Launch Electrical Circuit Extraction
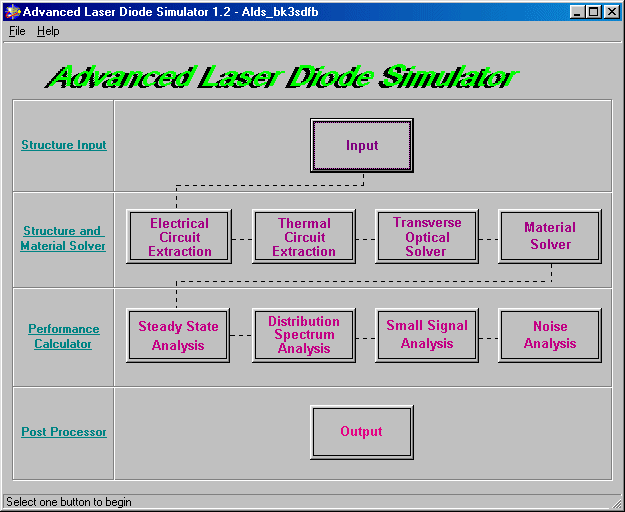 click(x=179, y=237)
